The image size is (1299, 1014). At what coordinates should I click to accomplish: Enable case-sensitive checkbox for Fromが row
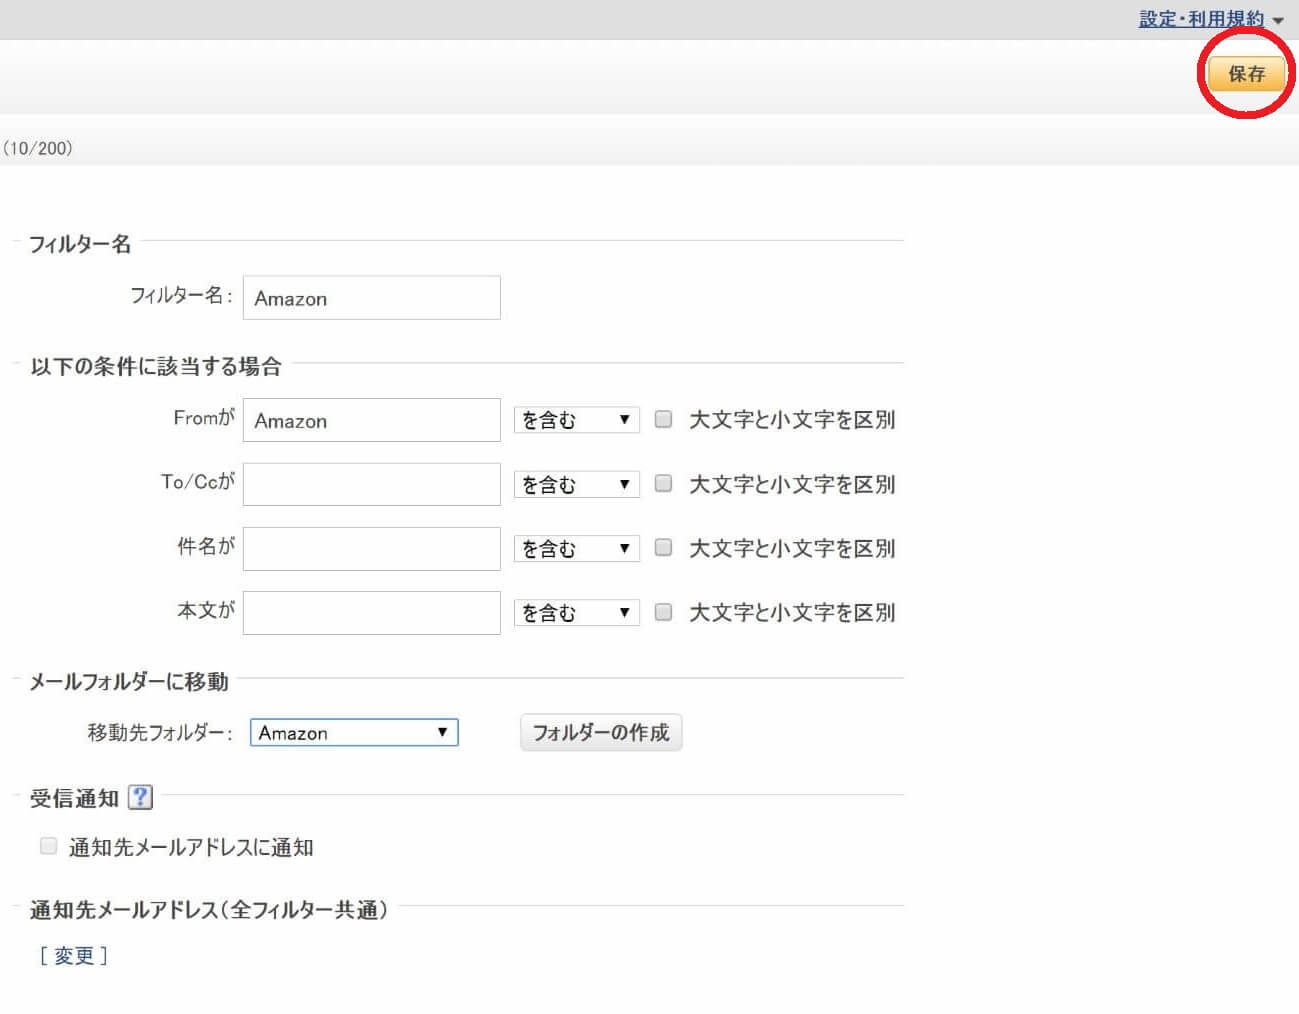pyautogui.click(x=663, y=419)
